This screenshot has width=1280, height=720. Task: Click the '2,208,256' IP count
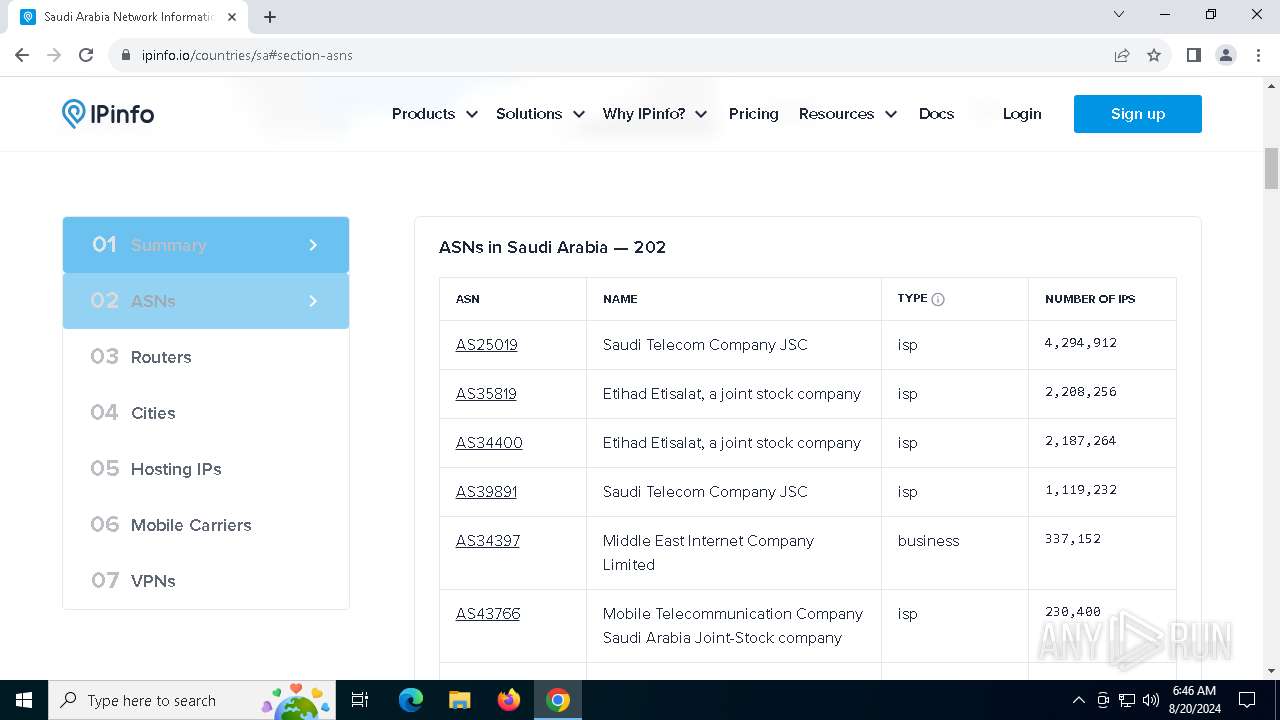[x=1081, y=392]
